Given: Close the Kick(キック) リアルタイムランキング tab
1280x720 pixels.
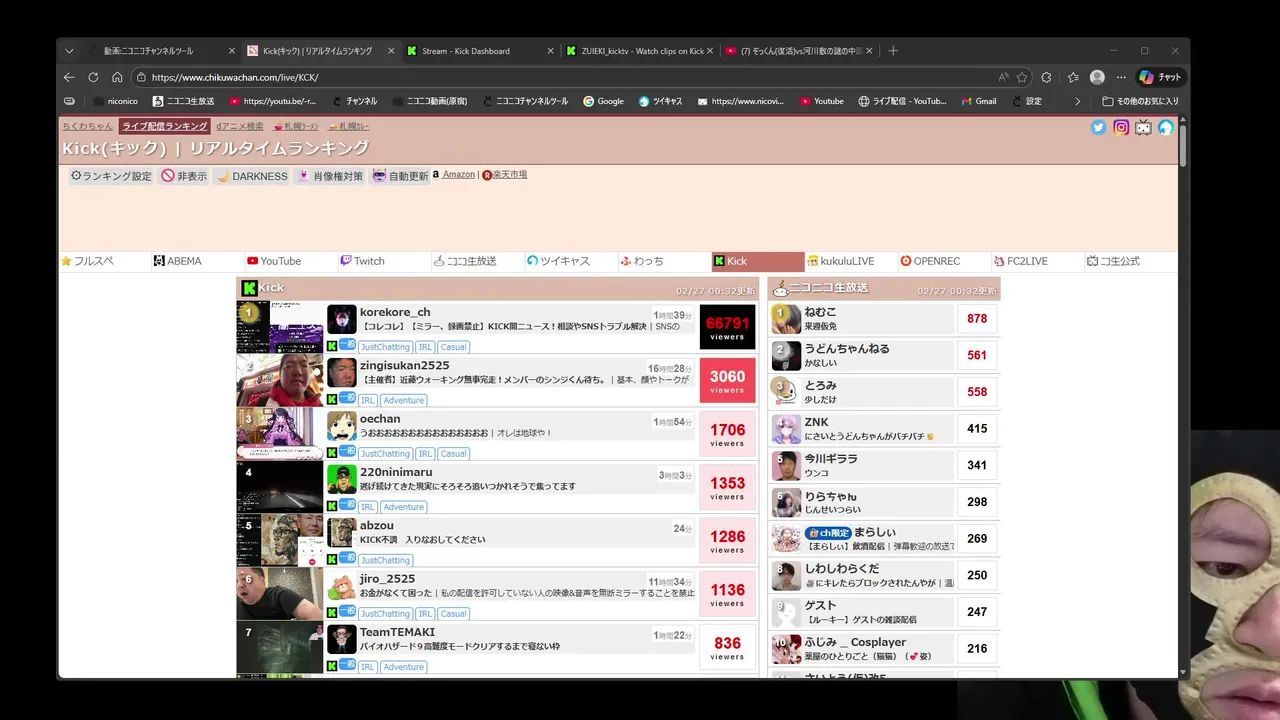Looking at the screenshot, I should point(391,51).
